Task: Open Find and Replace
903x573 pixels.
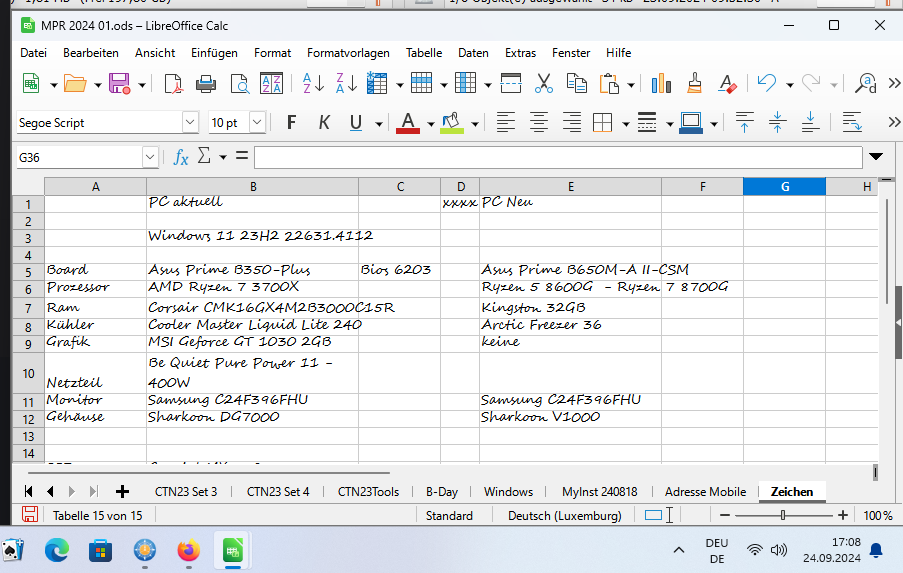Action: [866, 84]
